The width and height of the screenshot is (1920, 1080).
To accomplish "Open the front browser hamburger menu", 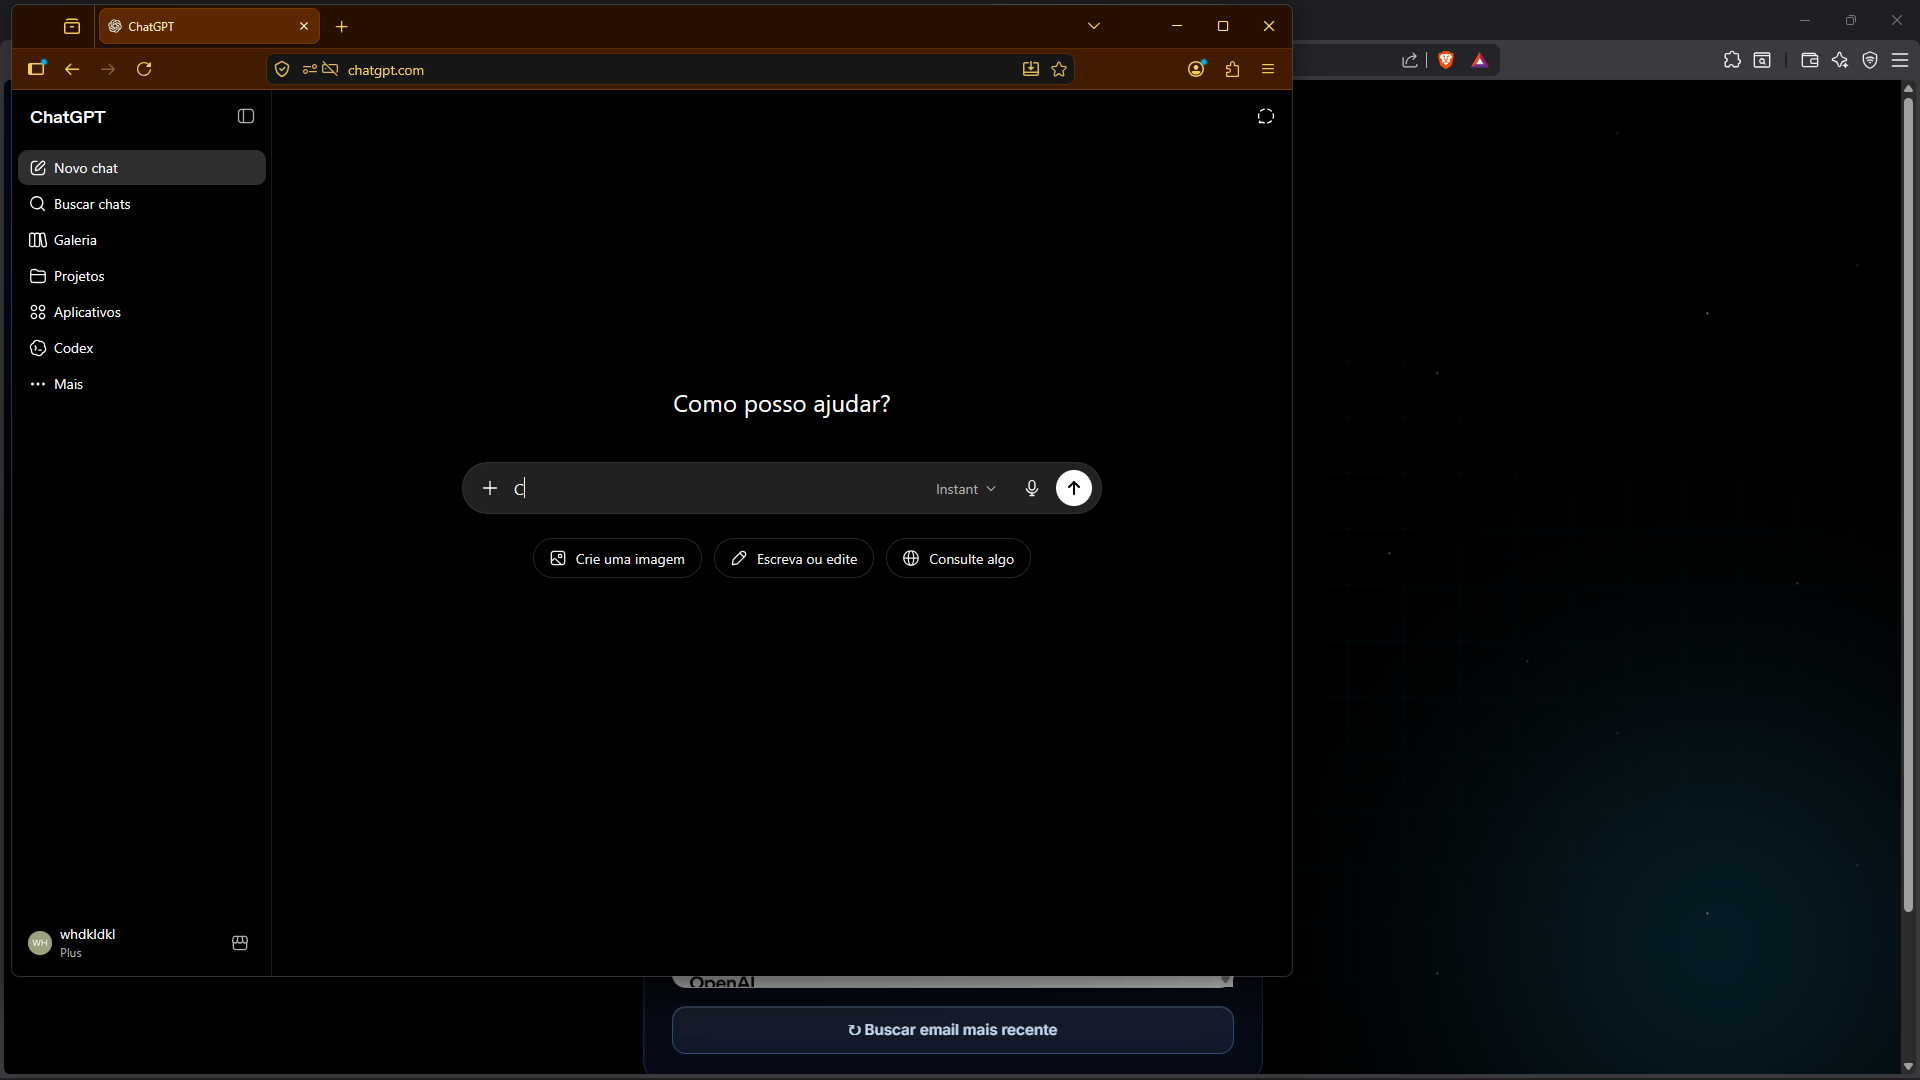I will (1268, 69).
